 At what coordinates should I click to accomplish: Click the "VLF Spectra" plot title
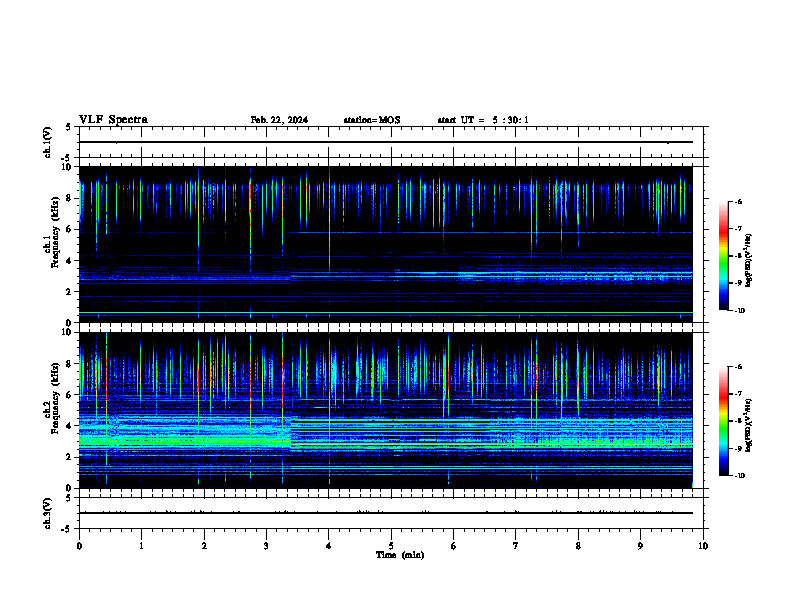point(113,120)
